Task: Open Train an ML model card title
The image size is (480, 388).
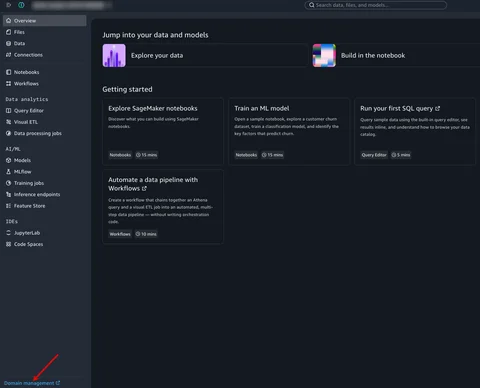Action: (262, 108)
